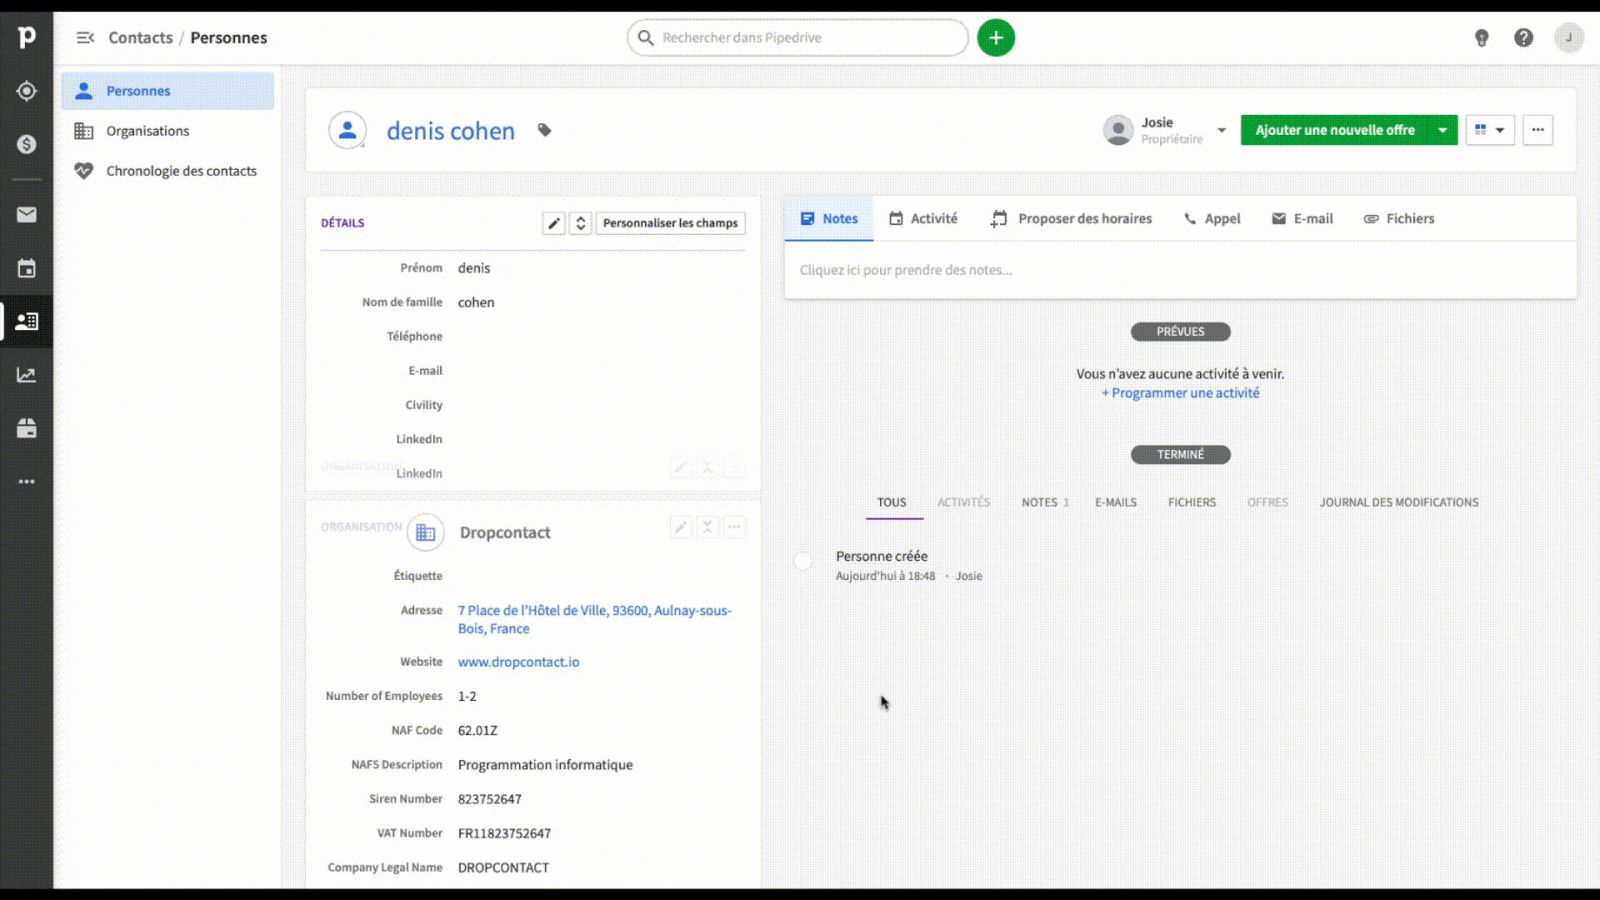Expand the new offer button dropdown arrow
Image resolution: width=1600 pixels, height=900 pixels.
pos(1443,130)
